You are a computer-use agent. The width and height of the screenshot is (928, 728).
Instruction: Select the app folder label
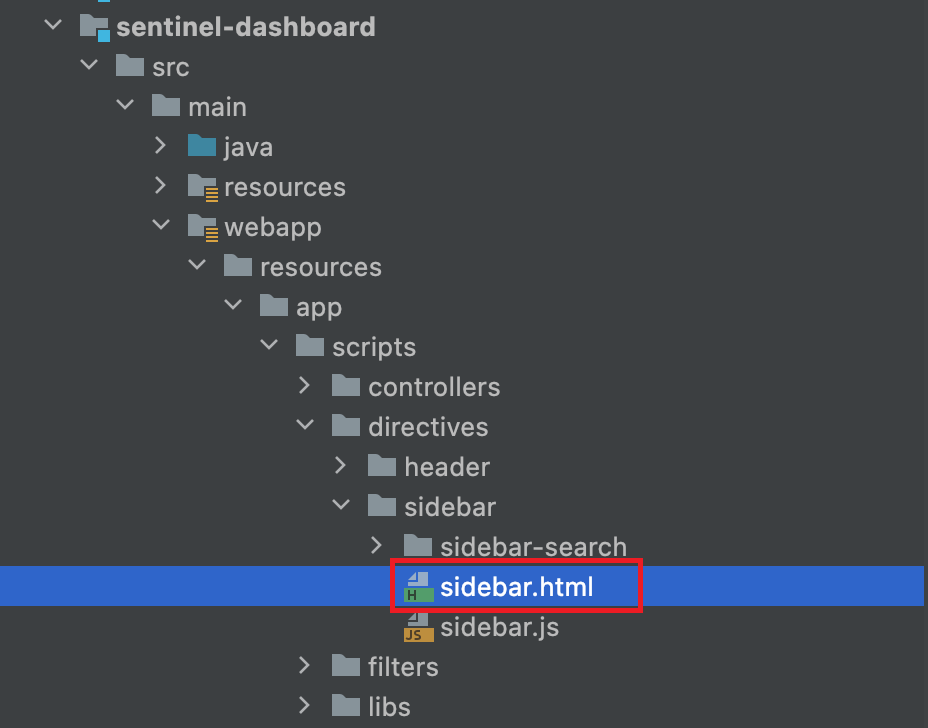(x=319, y=308)
